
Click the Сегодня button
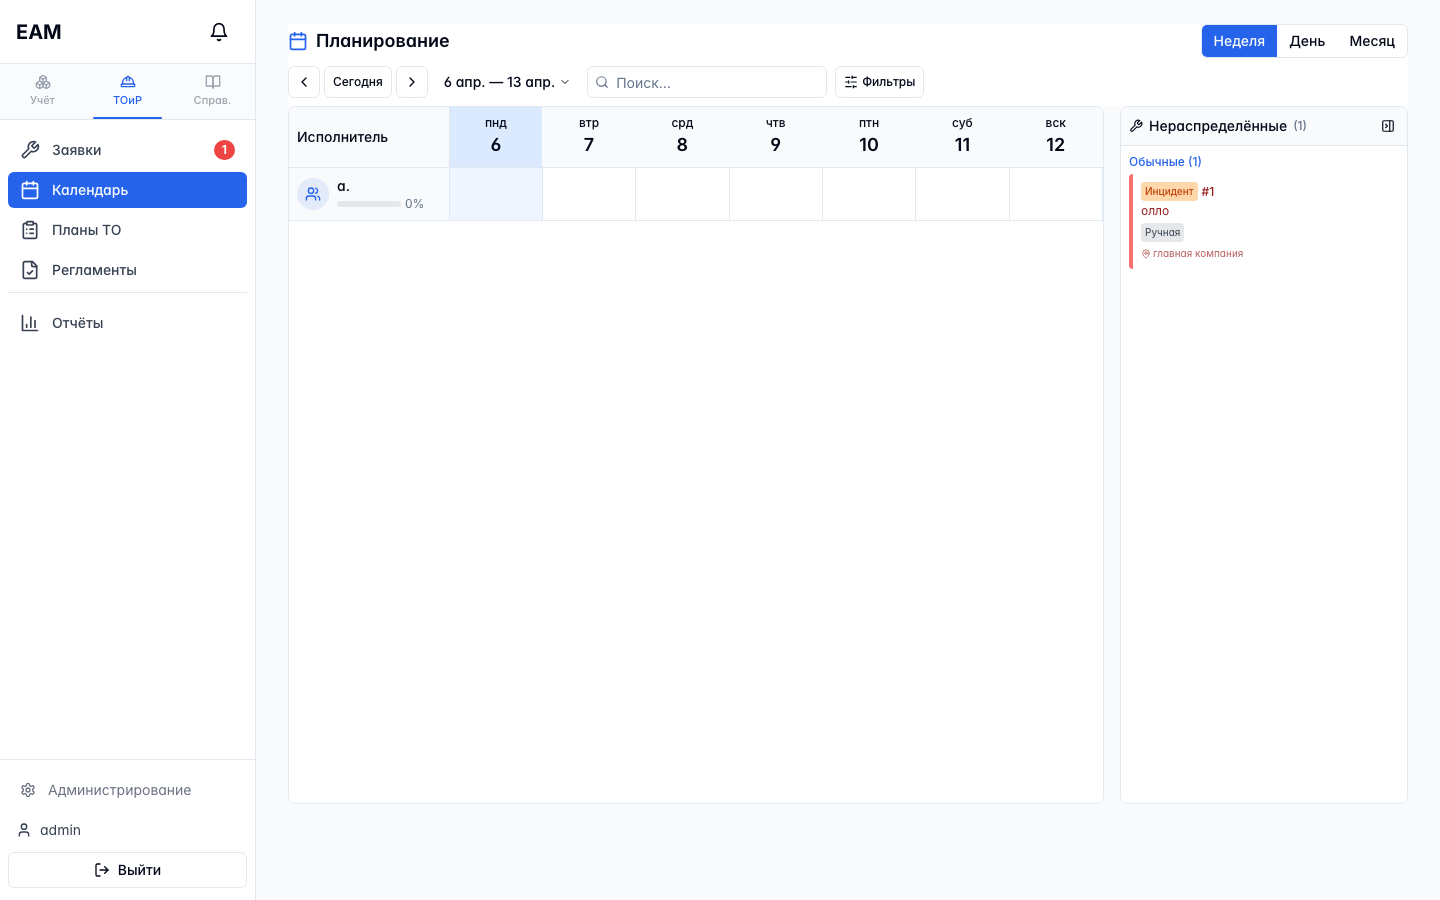(x=358, y=82)
